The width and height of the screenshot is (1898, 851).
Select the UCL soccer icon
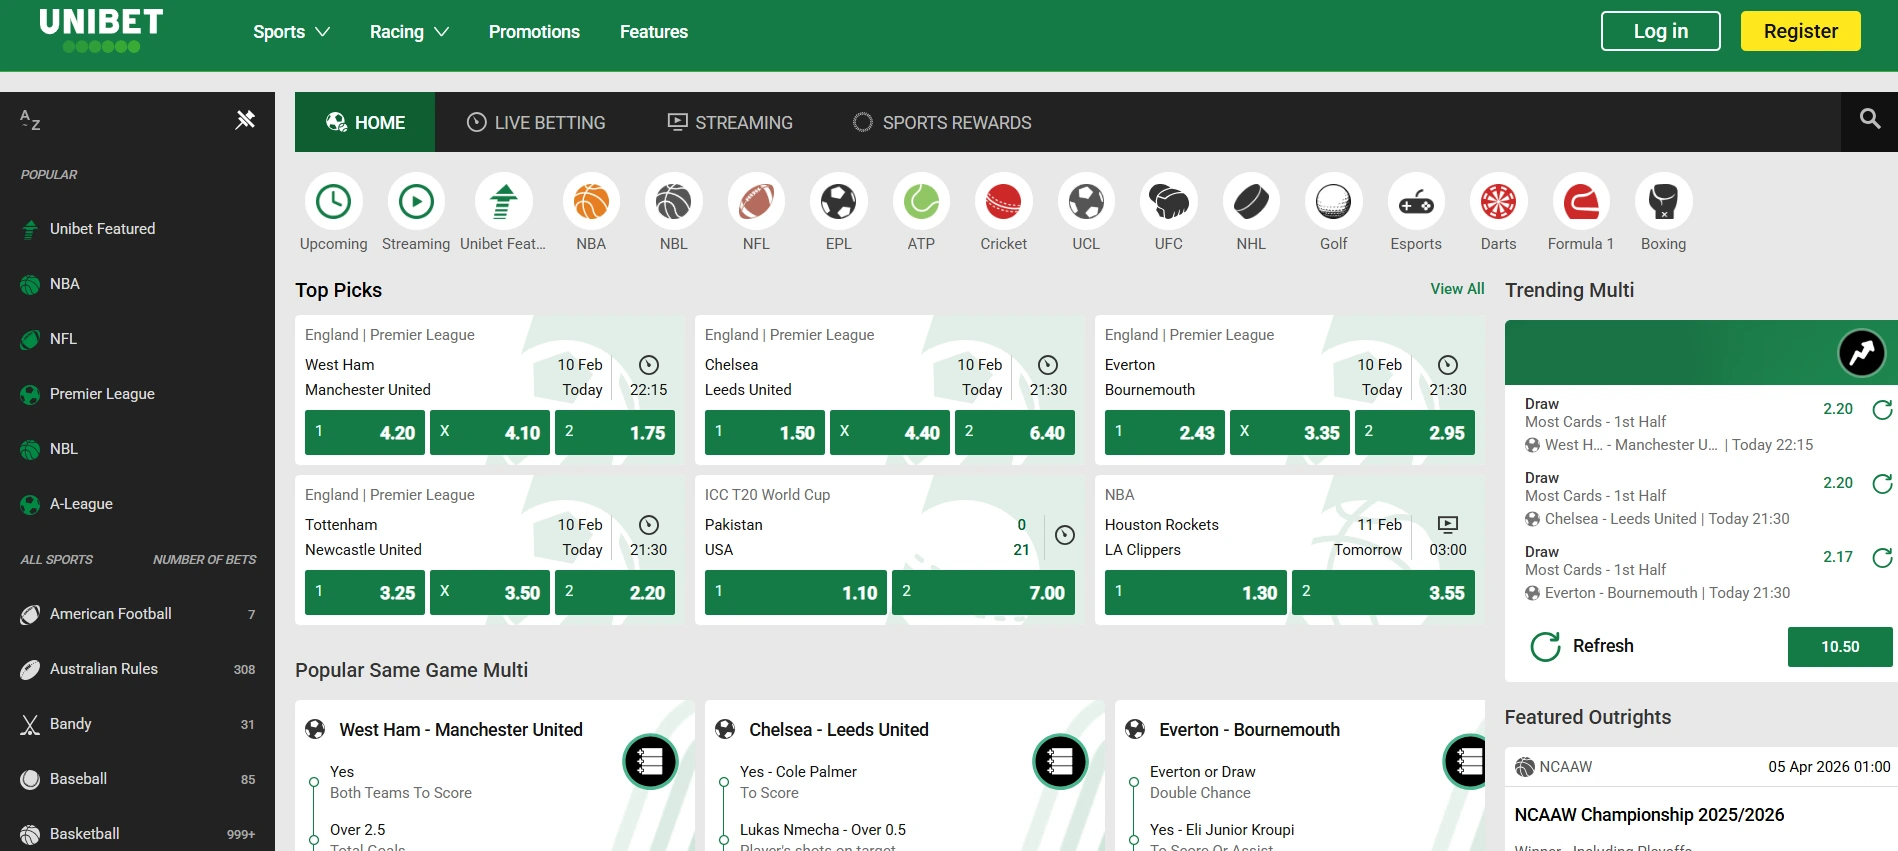tap(1086, 202)
